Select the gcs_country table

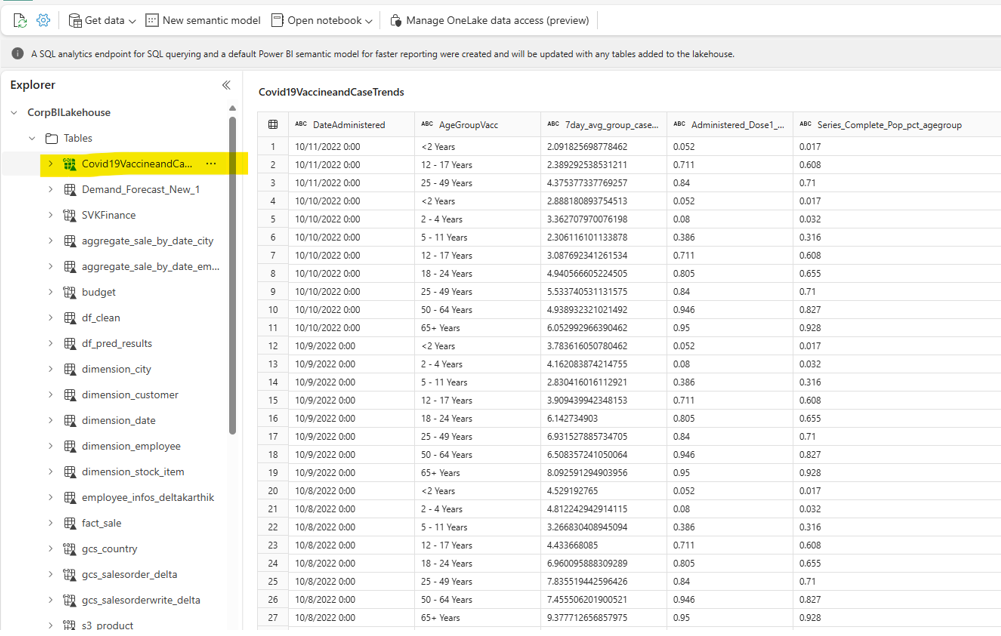[109, 549]
